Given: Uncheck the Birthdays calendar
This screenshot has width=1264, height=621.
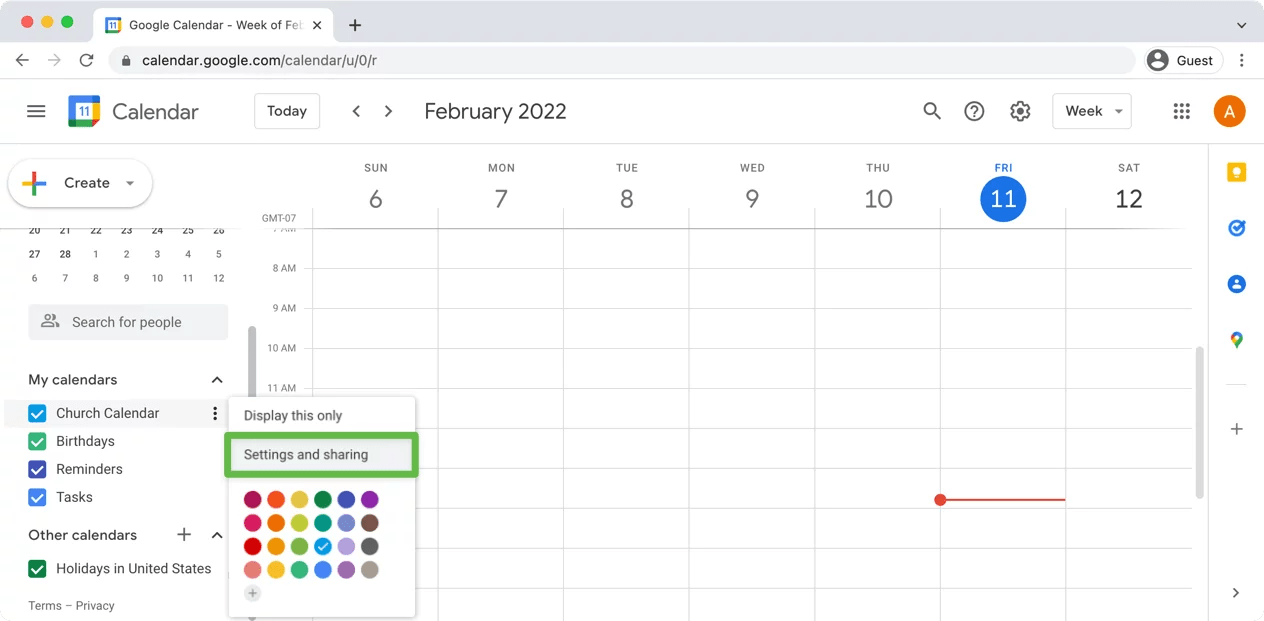Looking at the screenshot, I should [37, 441].
